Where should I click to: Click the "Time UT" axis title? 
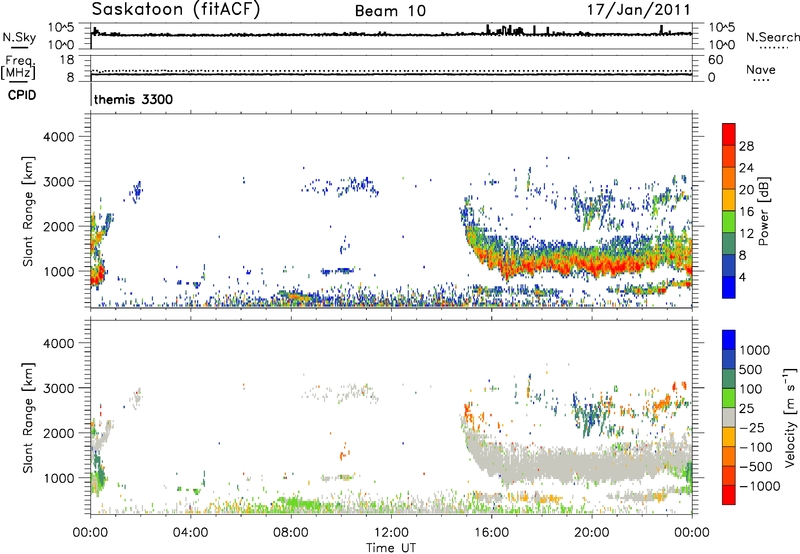tap(391, 548)
